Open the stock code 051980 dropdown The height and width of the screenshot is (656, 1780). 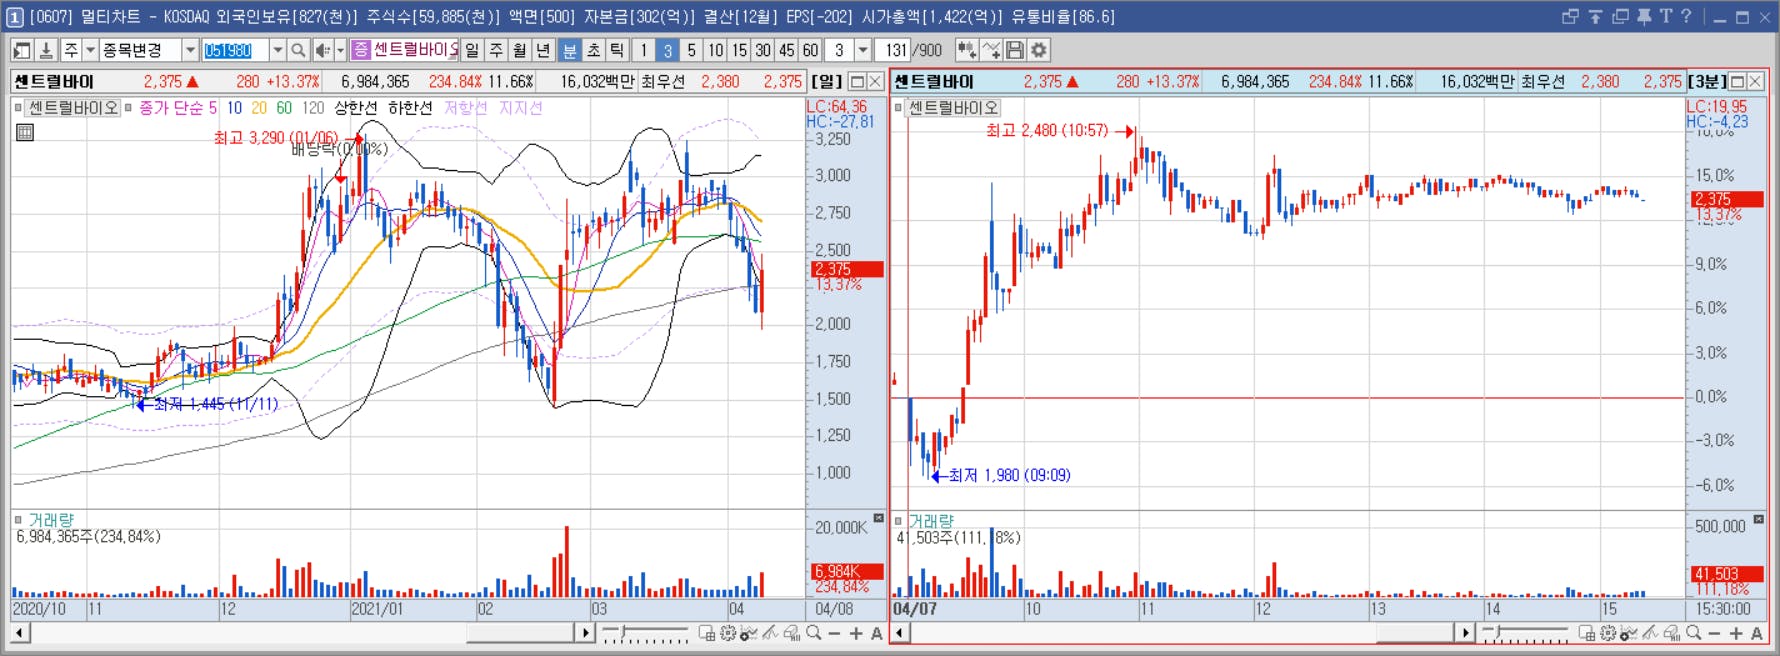pyautogui.click(x=278, y=50)
